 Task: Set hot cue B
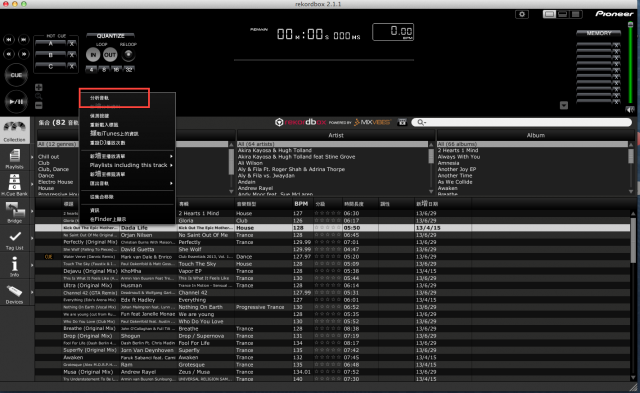[x=51, y=55]
